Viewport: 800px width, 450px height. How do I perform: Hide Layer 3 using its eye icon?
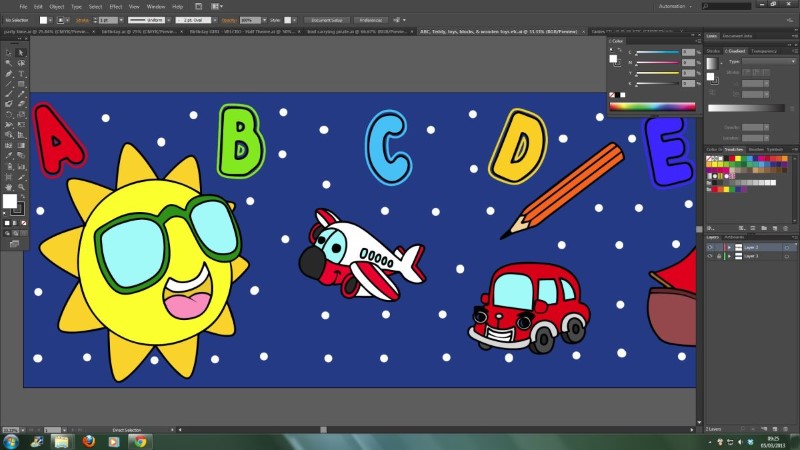[x=710, y=256]
